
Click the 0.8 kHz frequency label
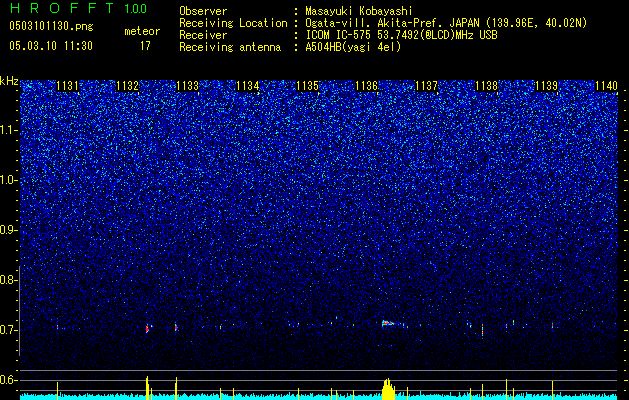pyautogui.click(x=9, y=280)
